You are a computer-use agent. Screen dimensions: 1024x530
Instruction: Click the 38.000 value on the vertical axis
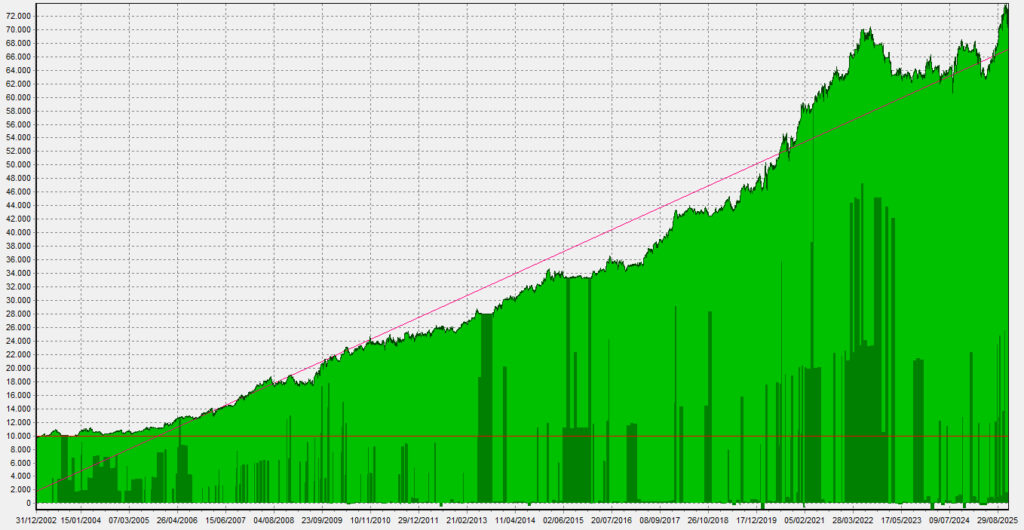21,246
